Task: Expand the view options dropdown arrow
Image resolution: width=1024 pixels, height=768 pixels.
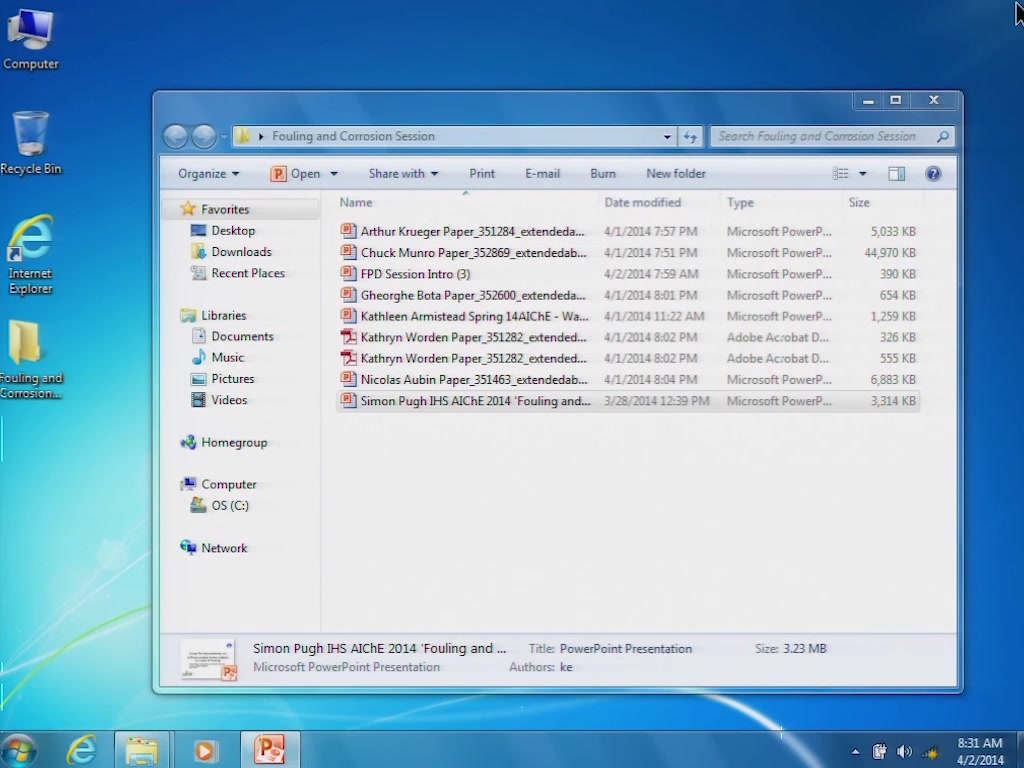Action: point(863,174)
